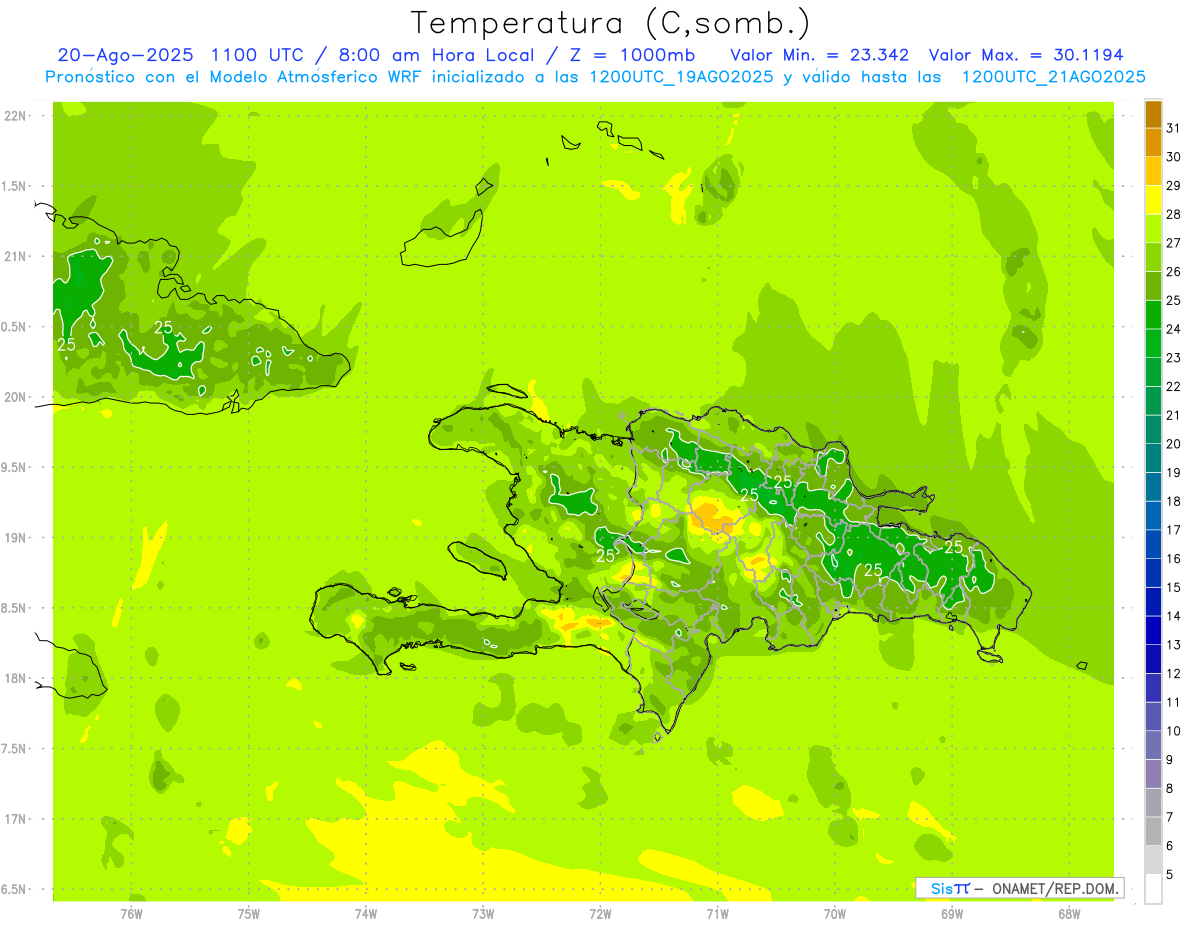Click the '22N' latitude axis label
The height and width of the screenshot is (927, 1200).
(x=17, y=116)
